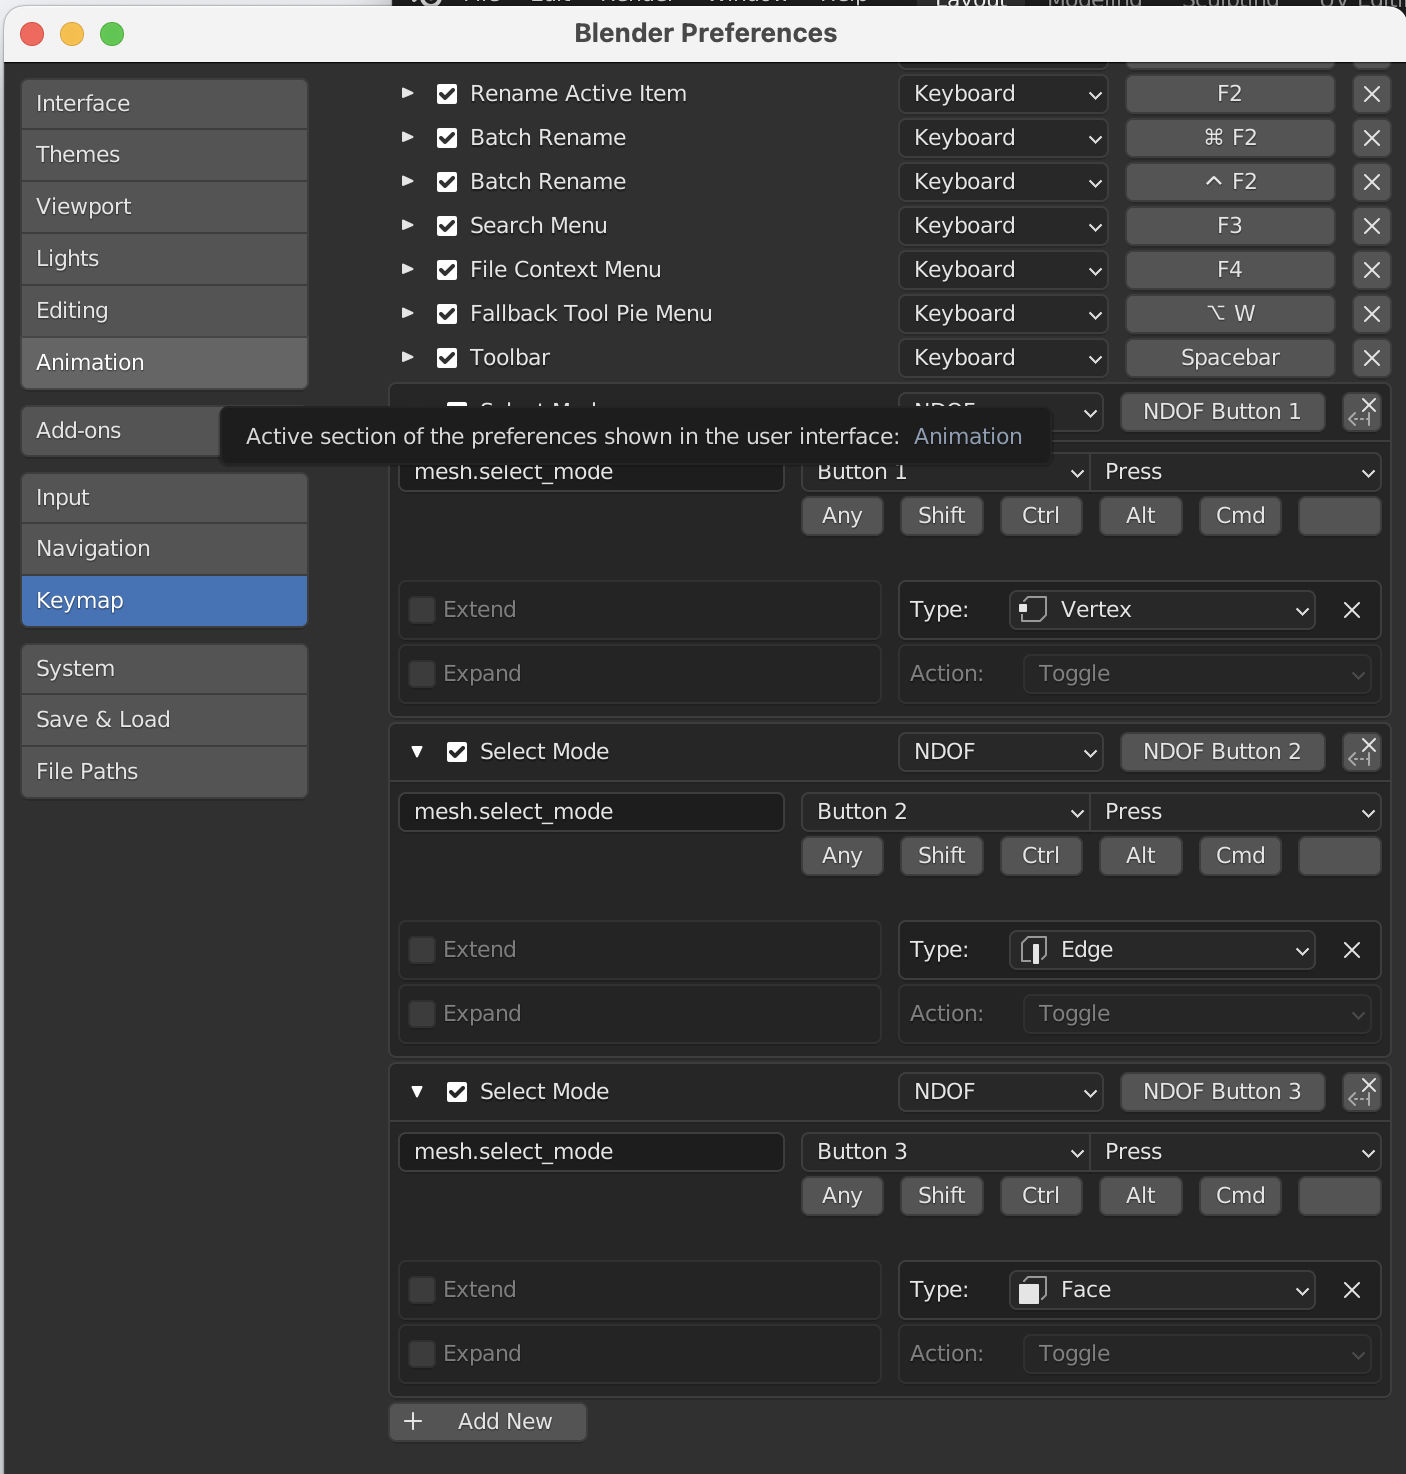Screen dimensions: 1406x1474
Task: Expand the Search Menu entry
Action: pyautogui.click(x=407, y=225)
